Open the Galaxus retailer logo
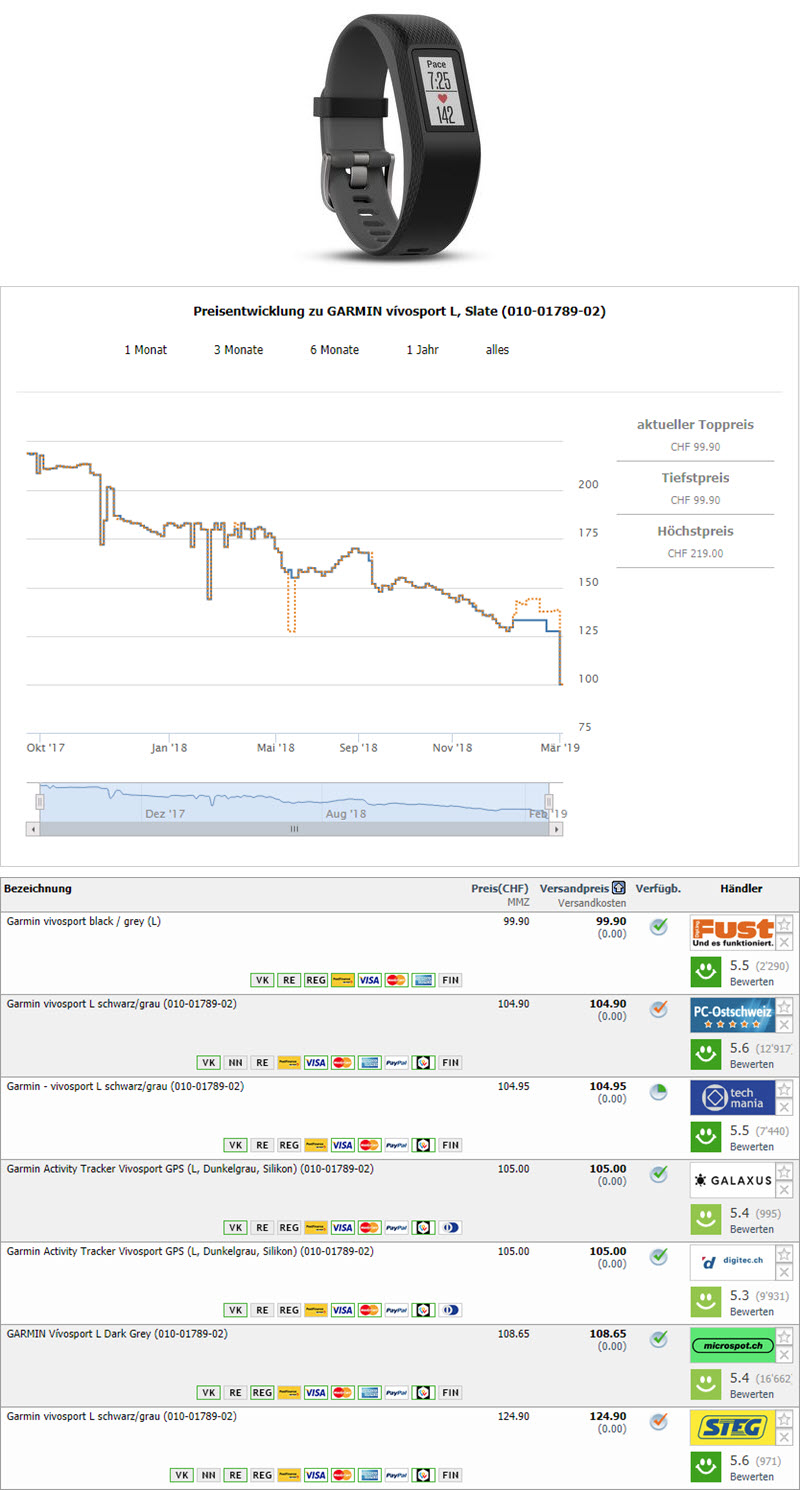Screen dimensions: 800x1490 tap(732, 1180)
